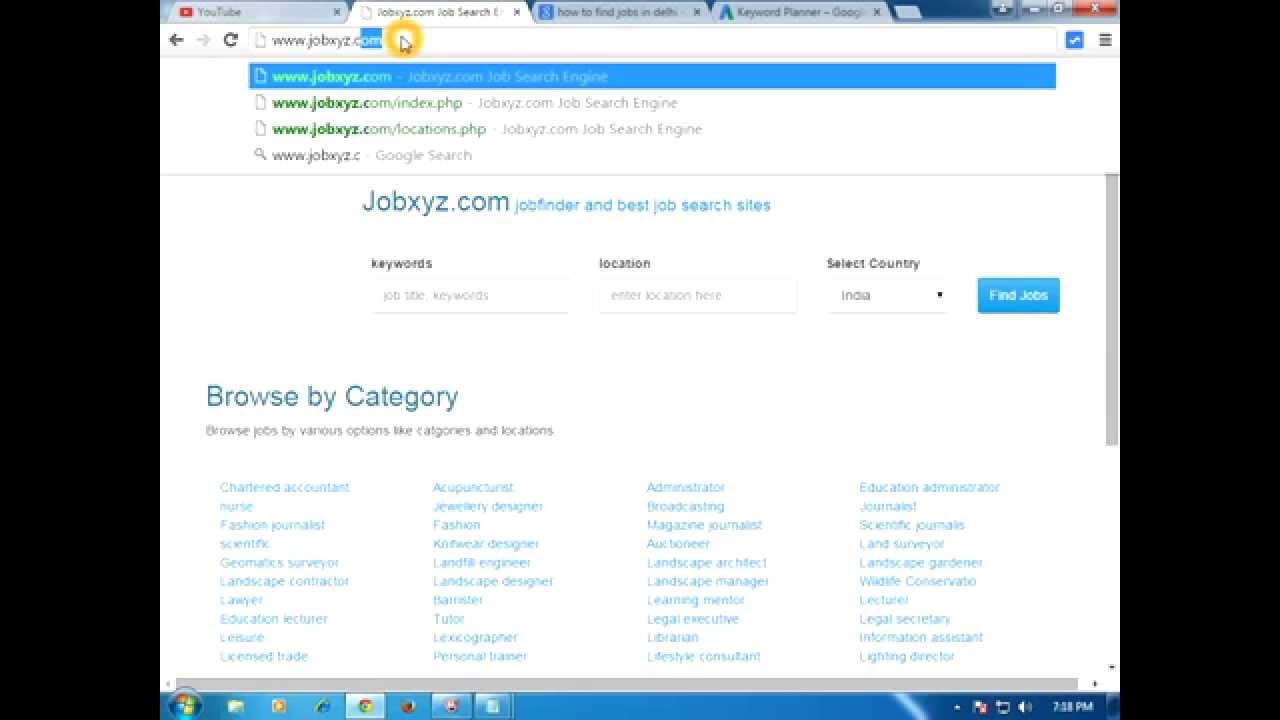Select the www.jobxyz.com autocomplete suggestion

652,76
